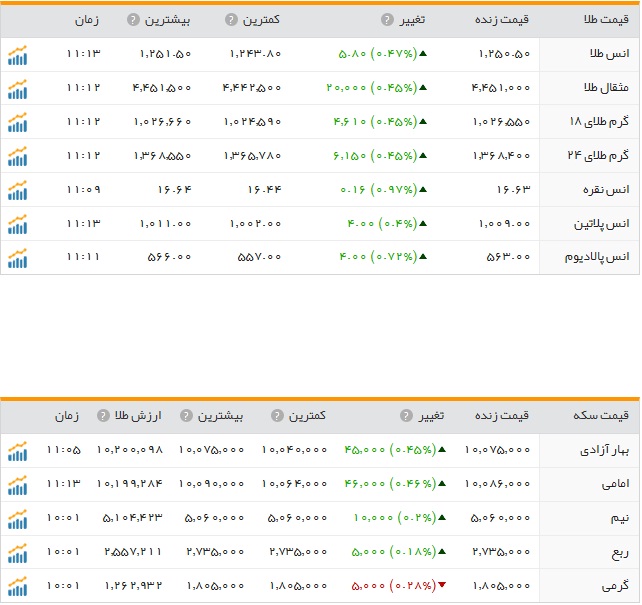
Task: Select انس پالادیوم row label
Action: coord(597,257)
